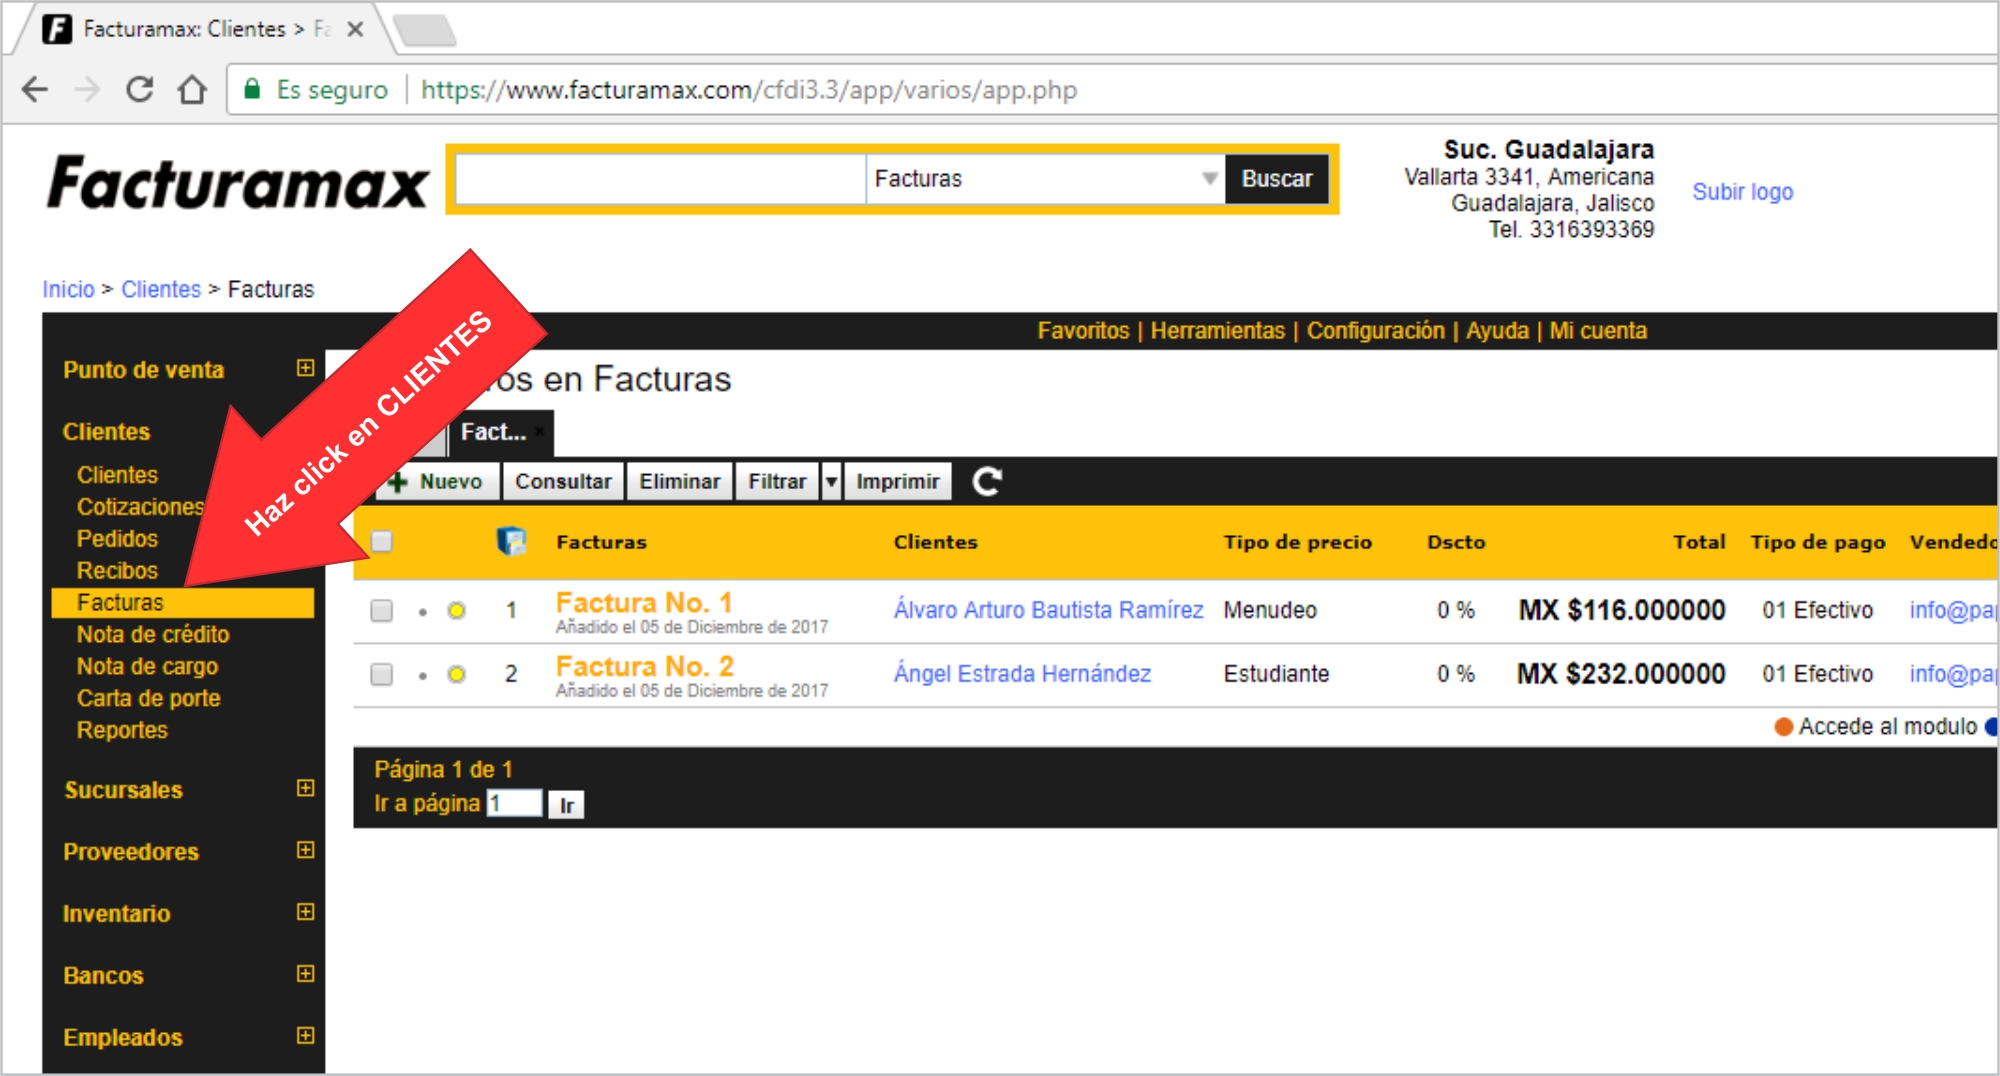This screenshot has height=1076, width=2000.
Task: Click the browser home icon
Action: click(x=192, y=90)
